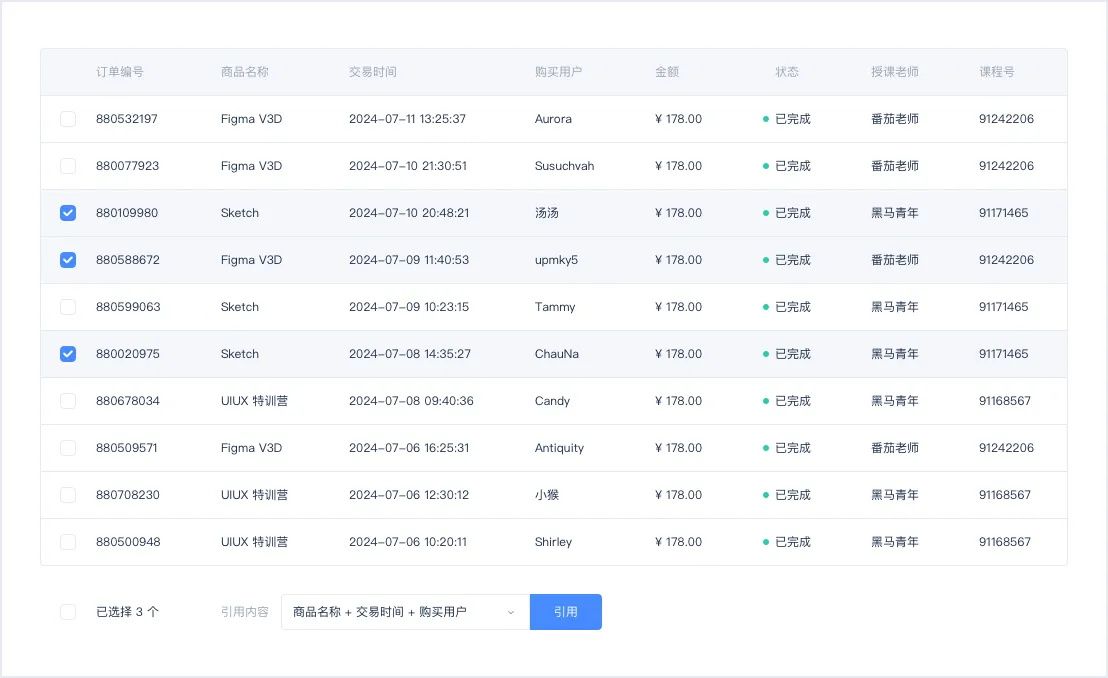
Task: Click Sketch in Tammy's row
Action: click(x=240, y=307)
